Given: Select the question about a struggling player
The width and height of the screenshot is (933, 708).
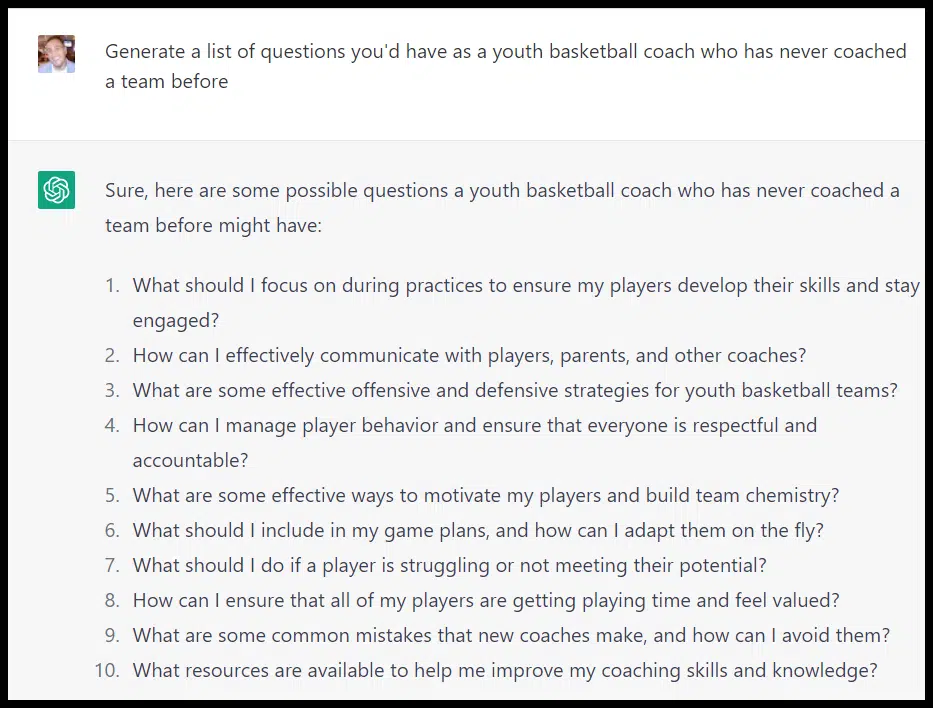Looking at the screenshot, I should coord(449,565).
